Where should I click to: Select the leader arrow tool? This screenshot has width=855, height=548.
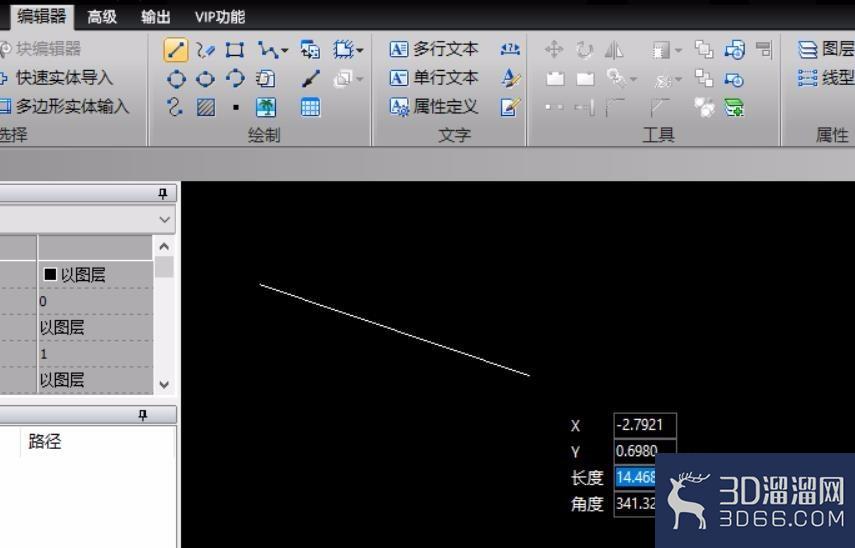[310, 79]
